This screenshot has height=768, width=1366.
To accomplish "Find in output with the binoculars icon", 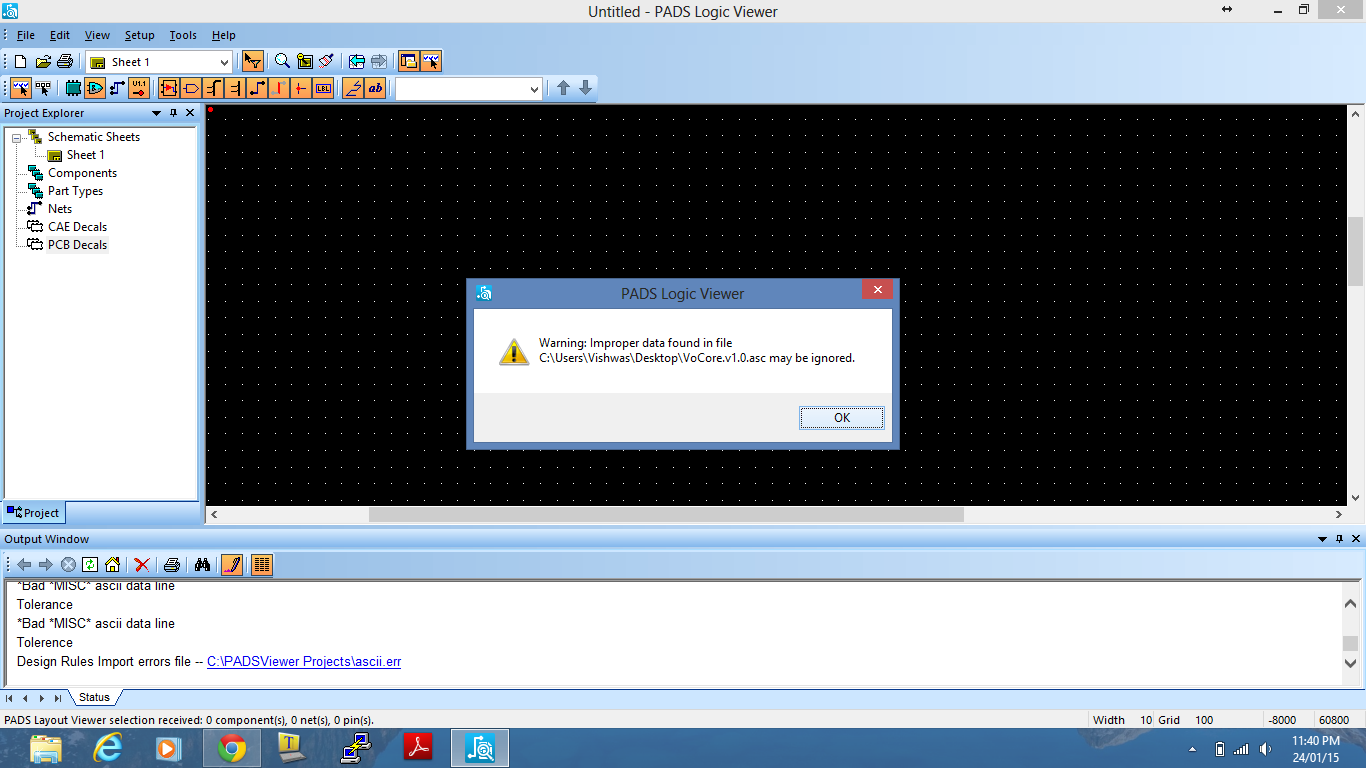I will (x=202, y=565).
